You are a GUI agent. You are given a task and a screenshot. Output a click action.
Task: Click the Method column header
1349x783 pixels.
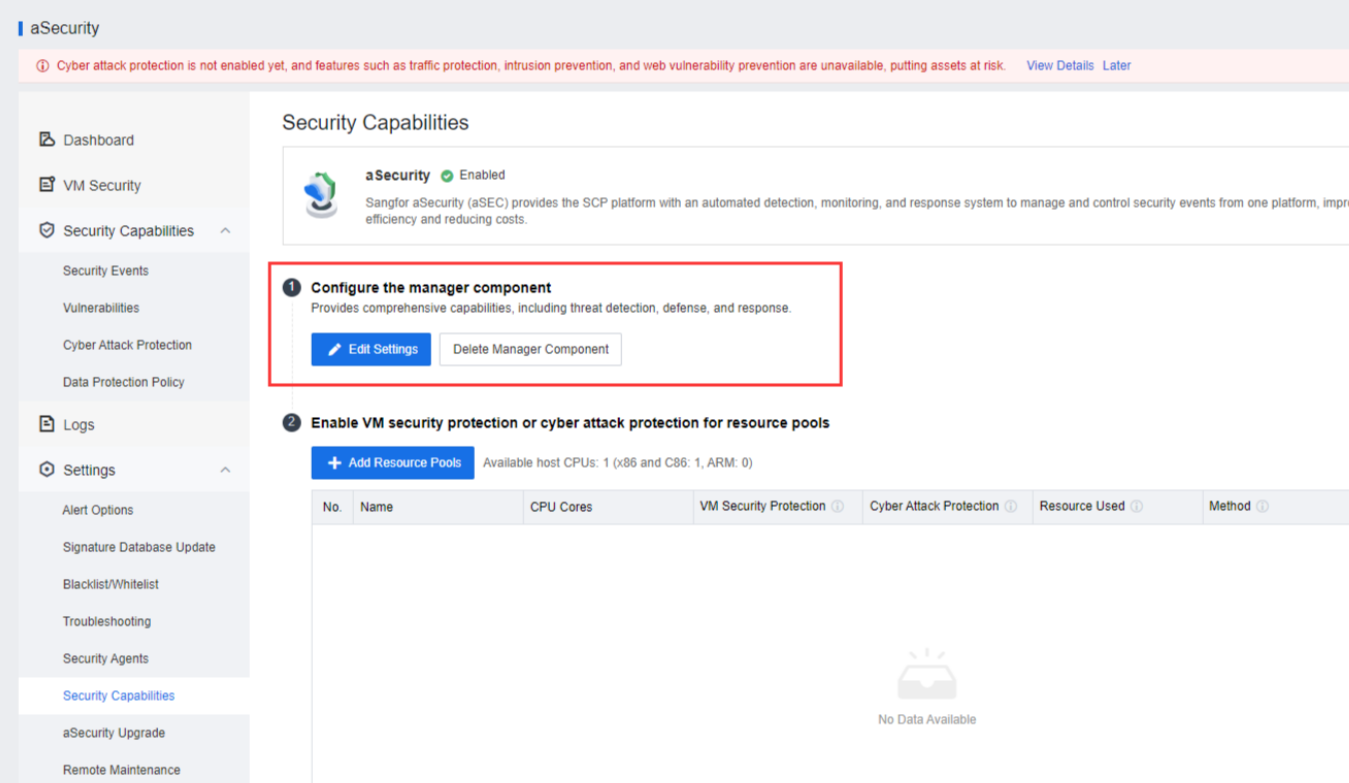[x=1275, y=507]
